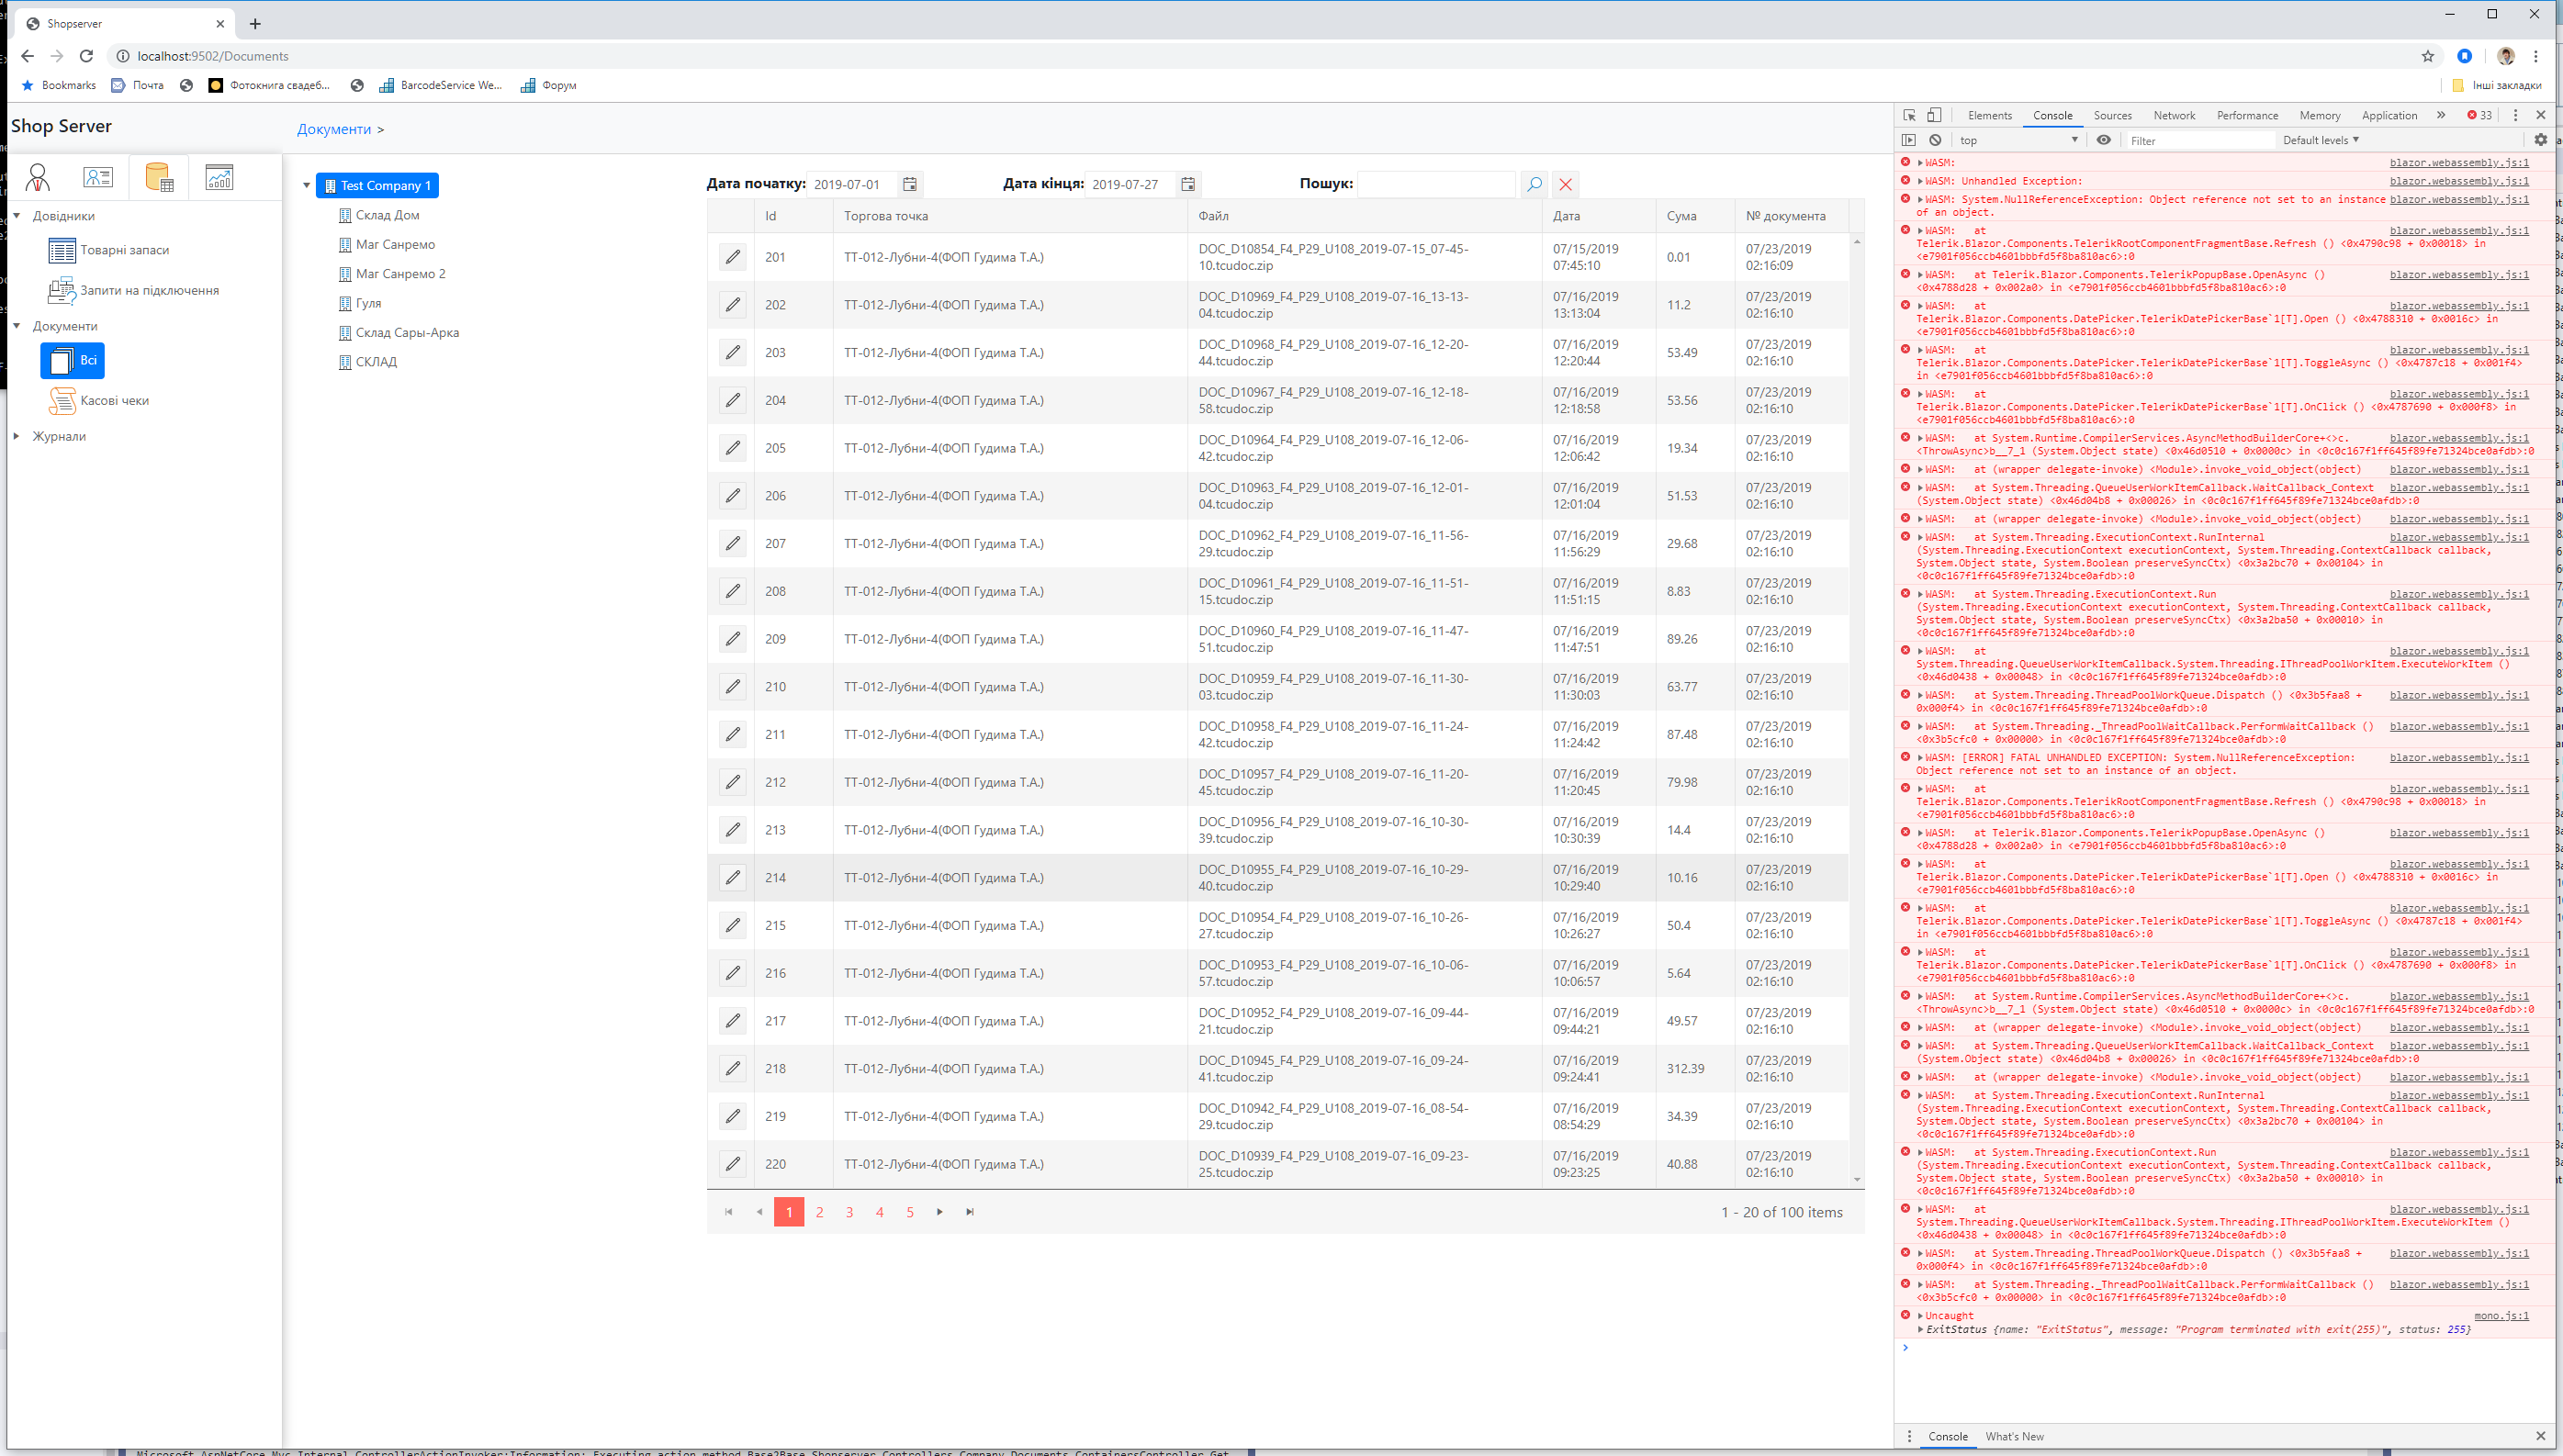
Task: Open Default levels dropdown in console
Action: click(2319, 140)
